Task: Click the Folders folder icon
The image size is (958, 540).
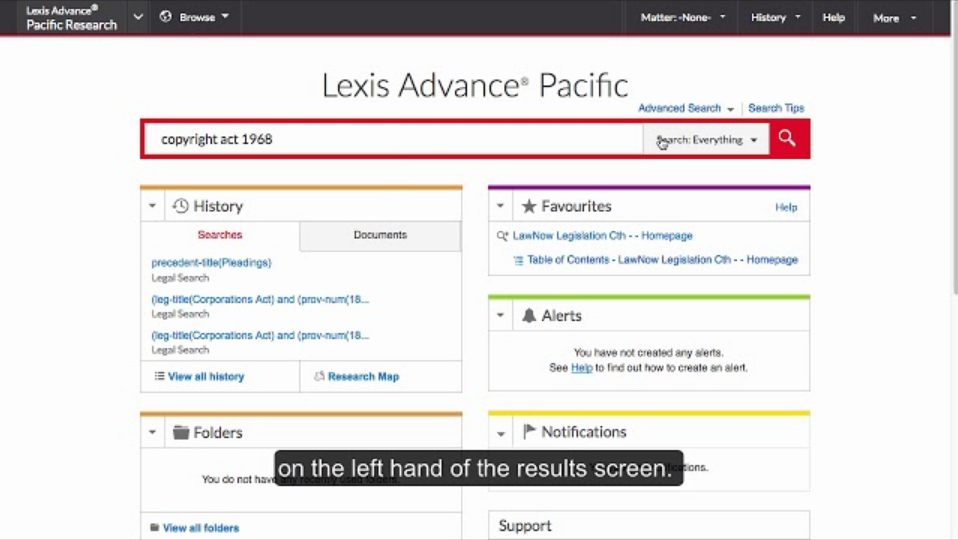Action: [x=181, y=432]
